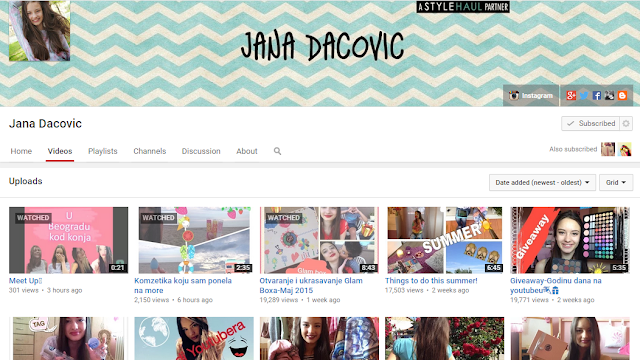Viewport: 640px width, 360px height.
Task: Play the Giveaway palette thumbnail
Action: [570, 240]
